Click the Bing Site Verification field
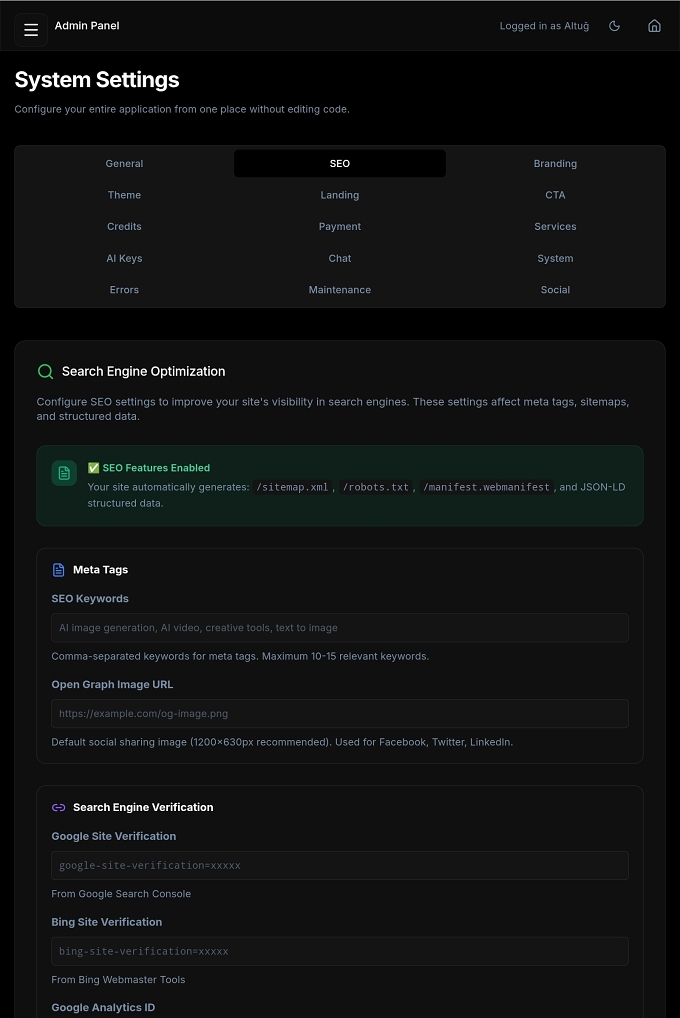Viewport: 680px width, 1018px height. 340,951
